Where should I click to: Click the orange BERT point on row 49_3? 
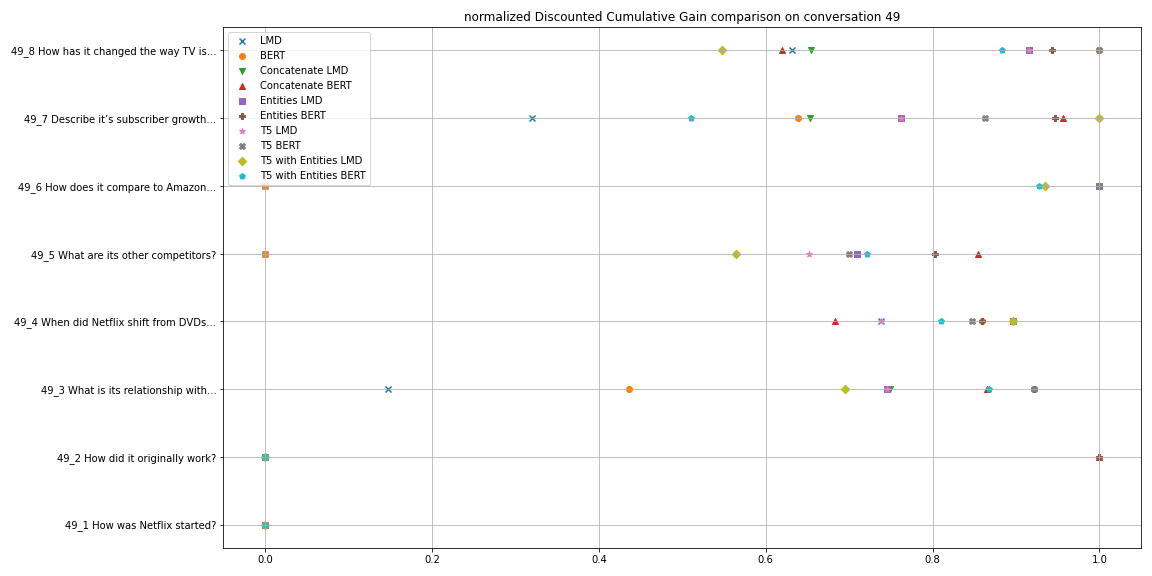pyautogui.click(x=629, y=389)
